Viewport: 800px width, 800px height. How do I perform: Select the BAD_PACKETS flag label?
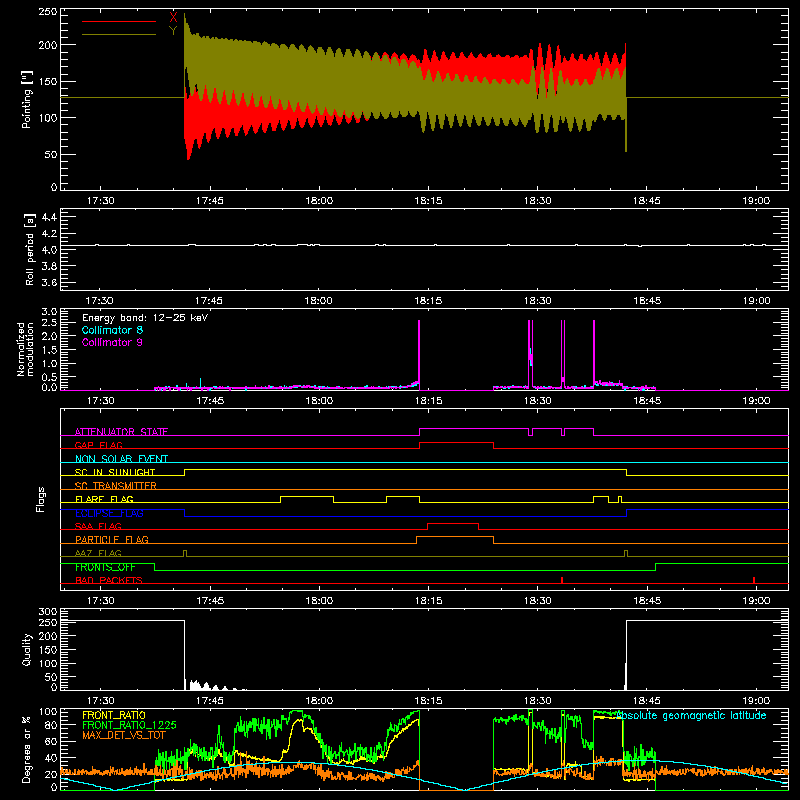coord(109,580)
